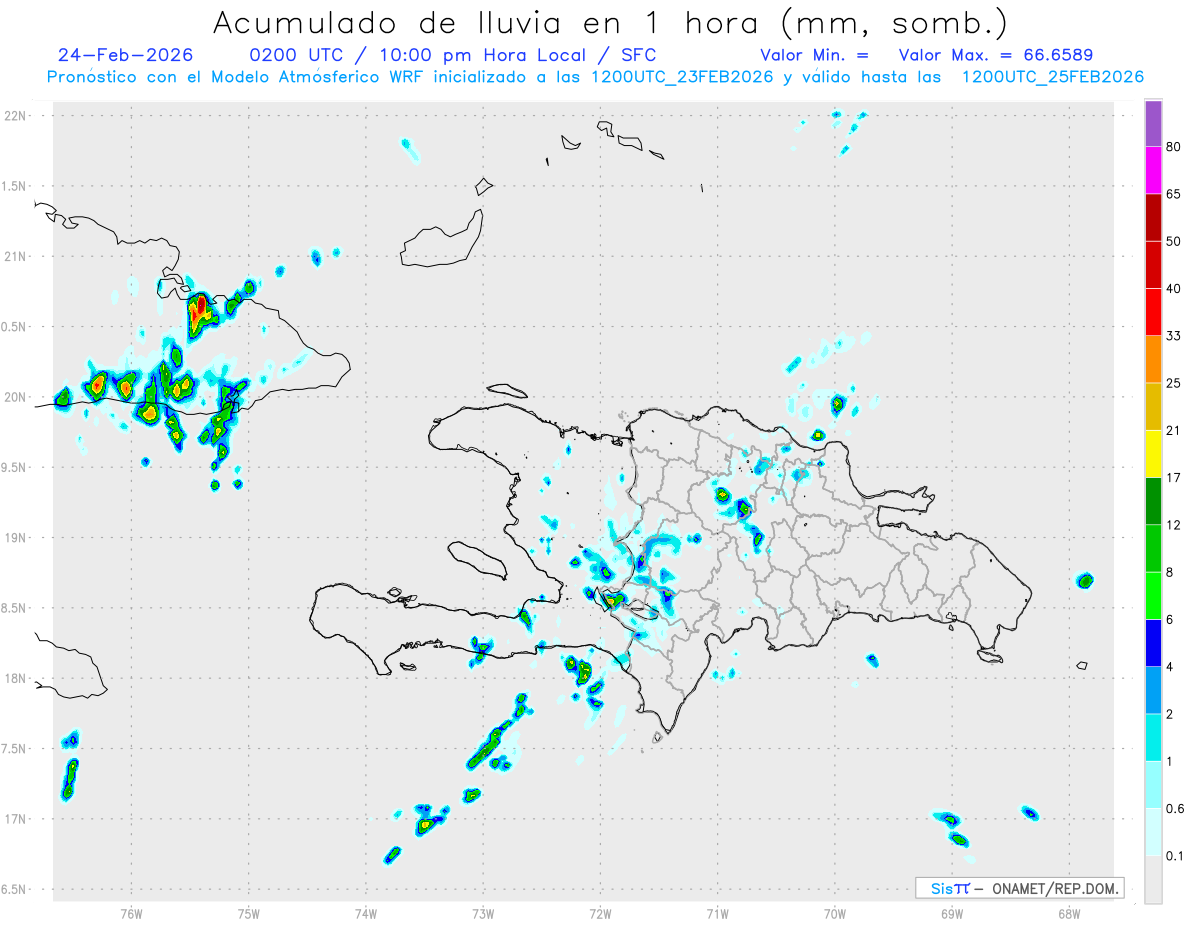This screenshot has width=1200, height=927.
Task: Click the legend value "50"
Action: click(1174, 241)
